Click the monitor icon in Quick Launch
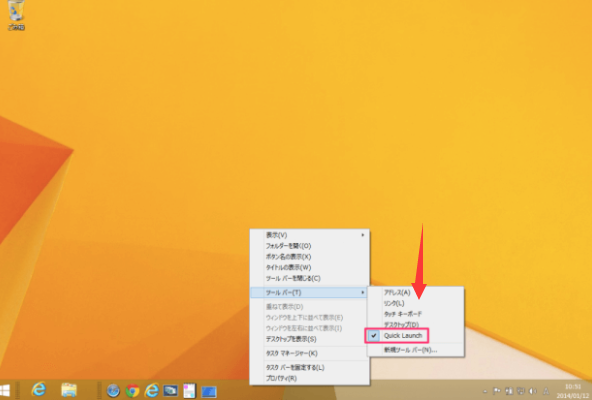The image size is (592, 400). pyautogui.click(x=171, y=391)
